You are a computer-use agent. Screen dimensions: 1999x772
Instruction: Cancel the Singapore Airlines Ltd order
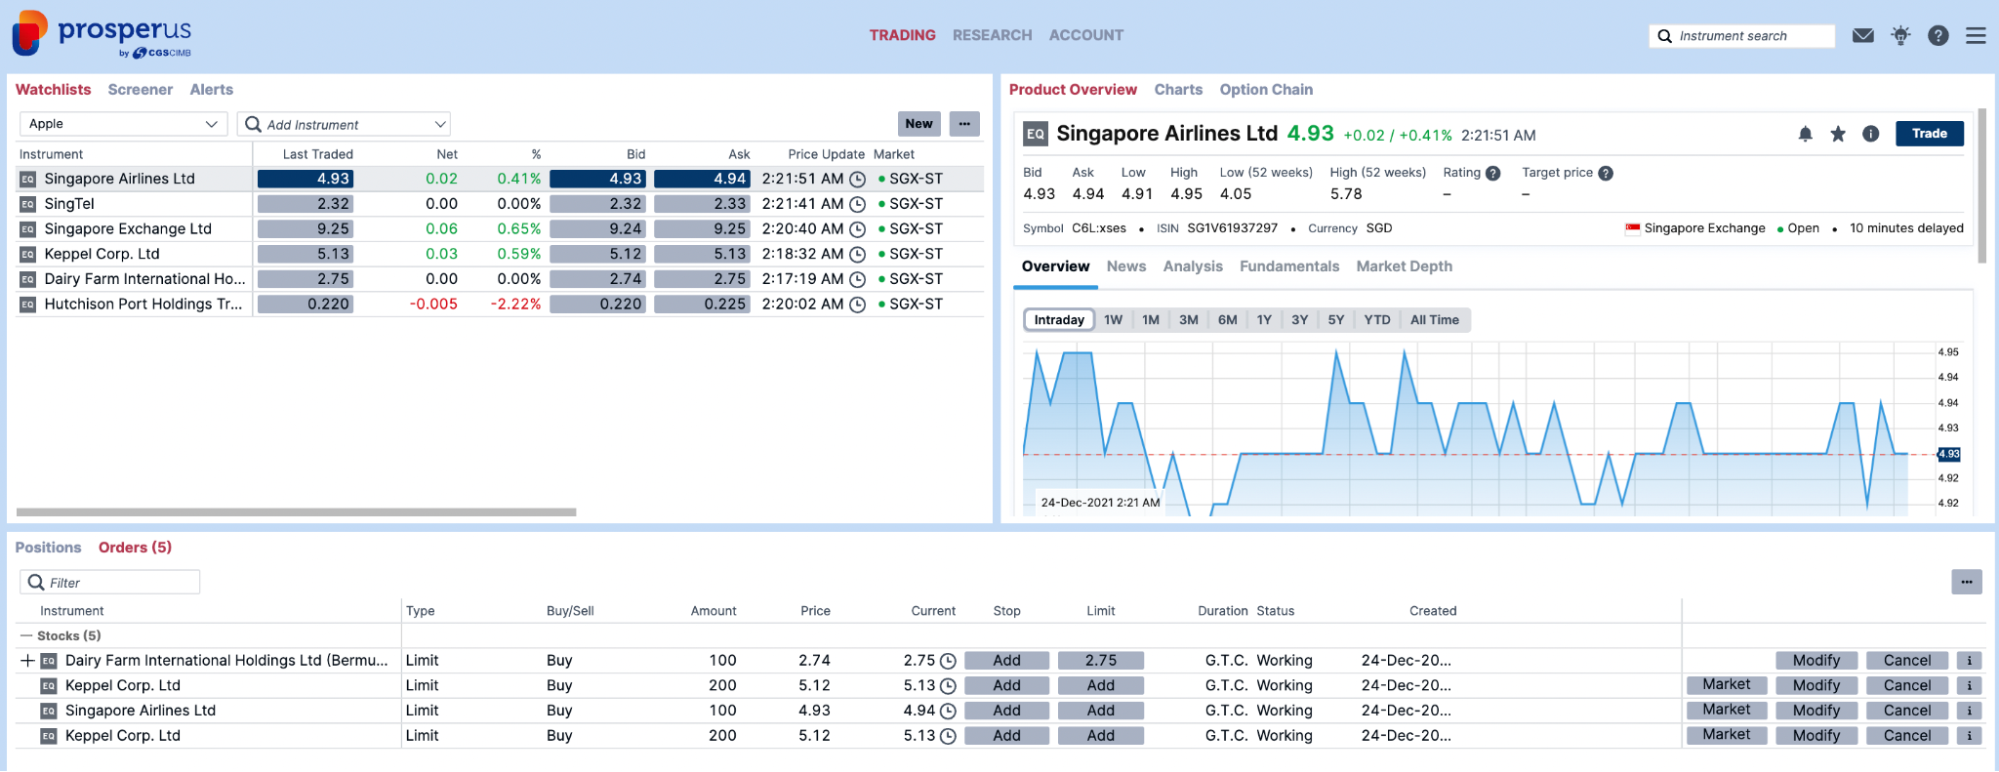(x=1907, y=711)
